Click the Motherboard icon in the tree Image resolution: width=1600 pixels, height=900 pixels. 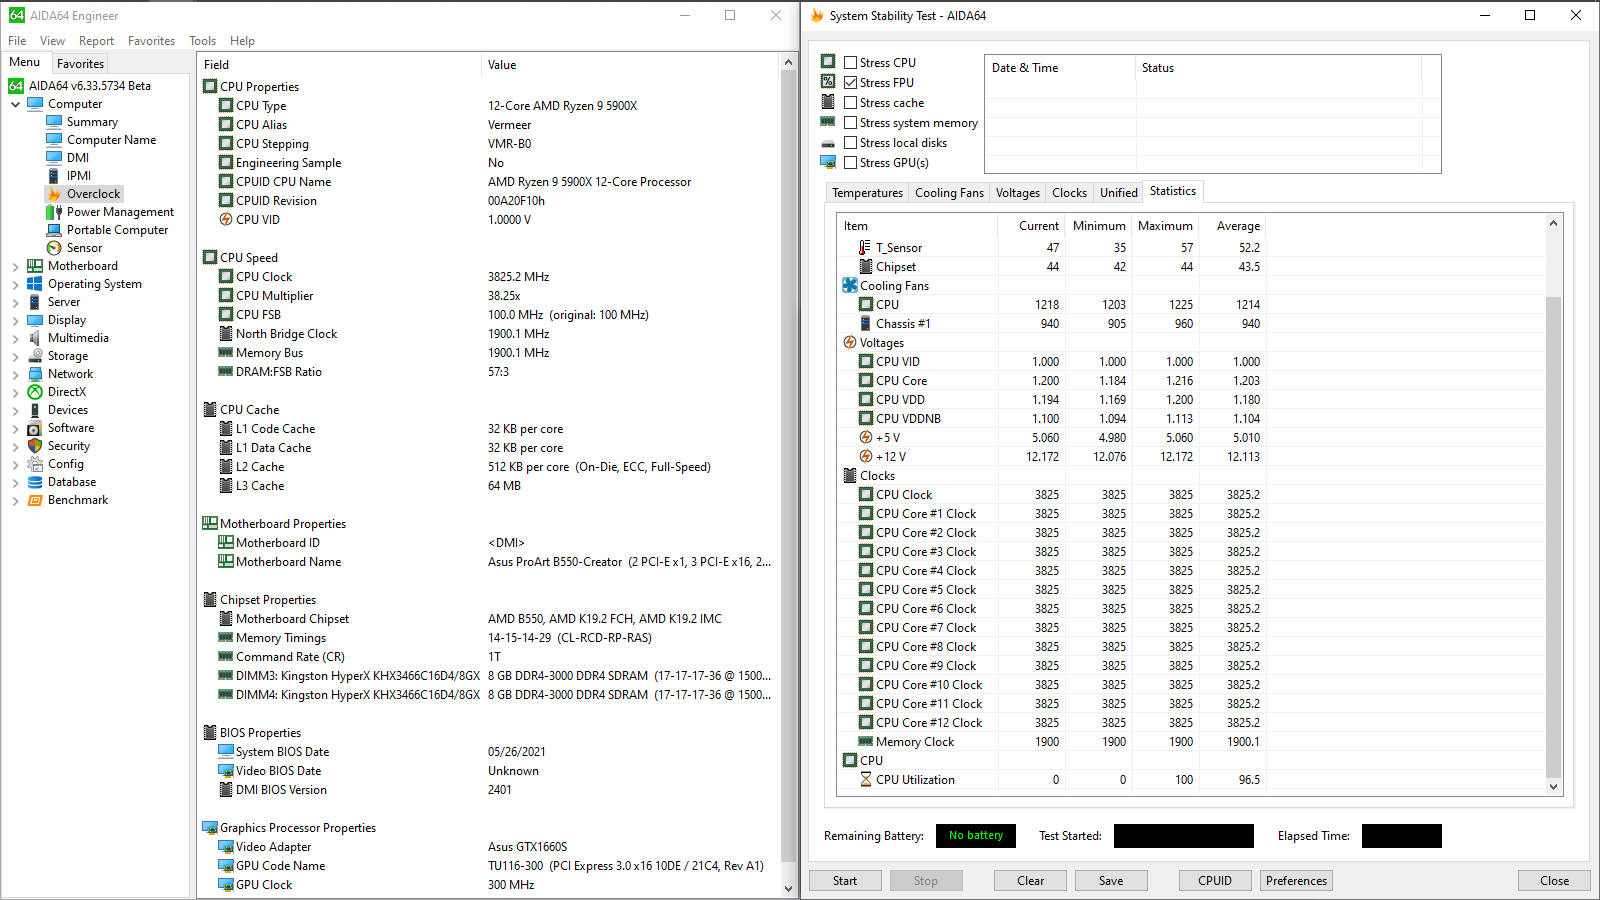pyautogui.click(x=35, y=266)
